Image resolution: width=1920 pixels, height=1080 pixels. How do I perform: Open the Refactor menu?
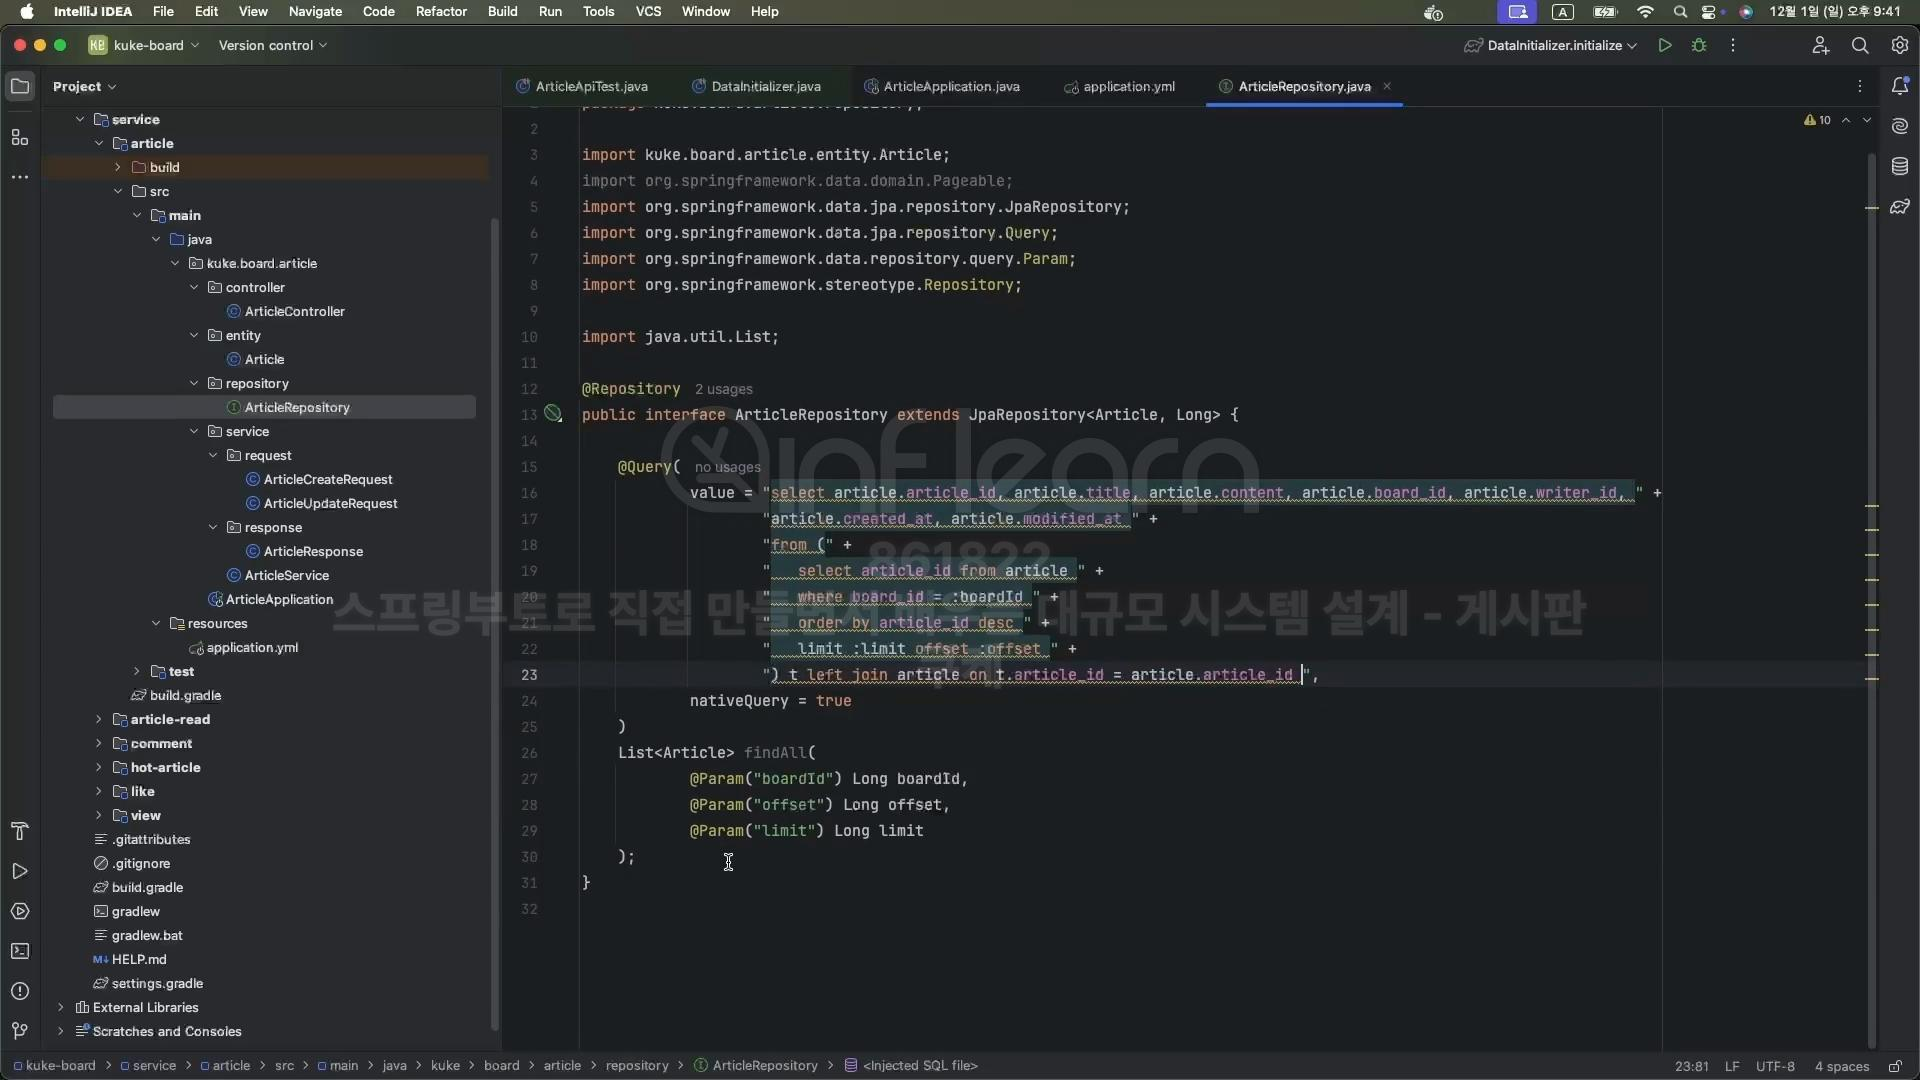441,11
